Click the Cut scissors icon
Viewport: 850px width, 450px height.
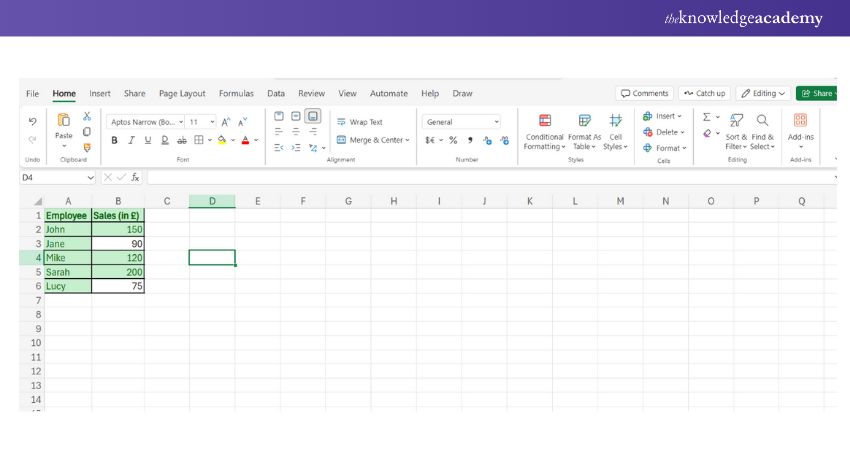[x=87, y=116]
